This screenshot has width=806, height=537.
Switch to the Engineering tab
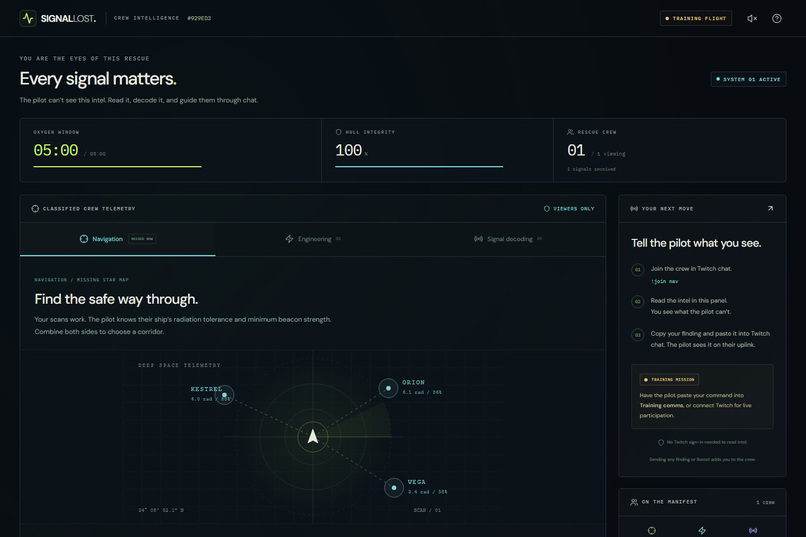[313, 239]
